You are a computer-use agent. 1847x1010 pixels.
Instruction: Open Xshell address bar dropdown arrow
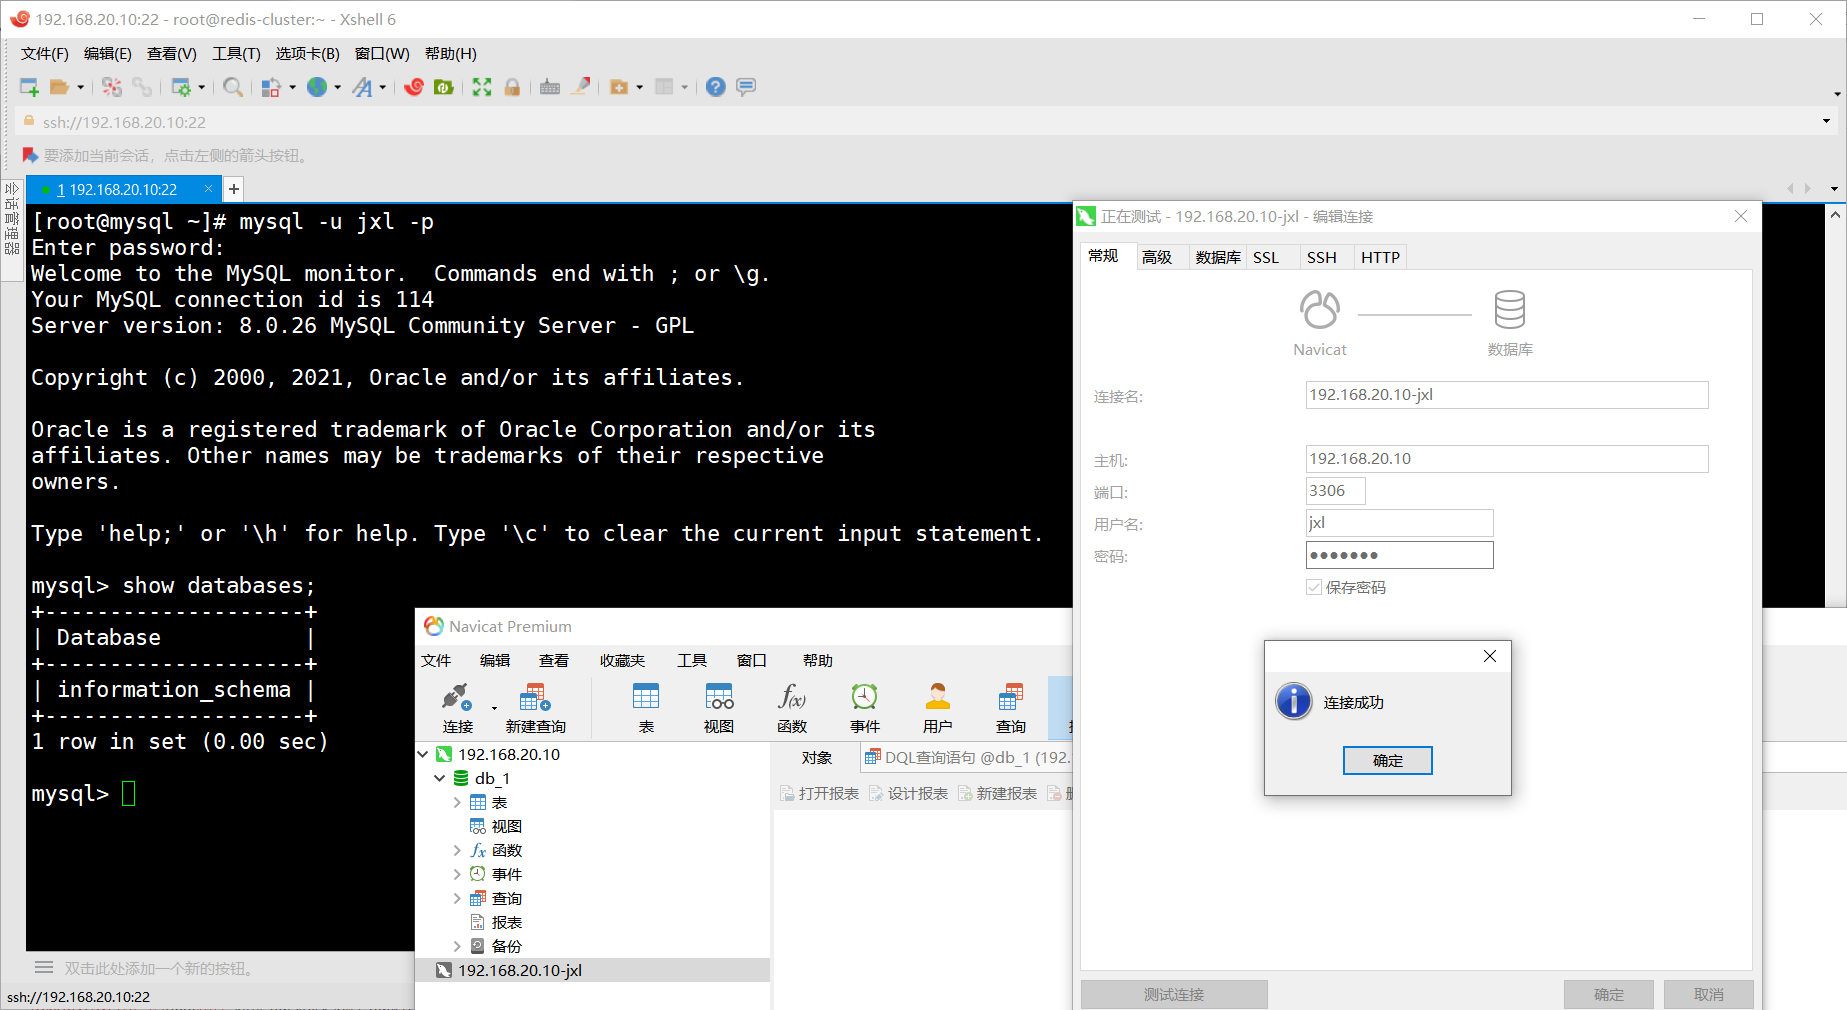[x=1826, y=121]
